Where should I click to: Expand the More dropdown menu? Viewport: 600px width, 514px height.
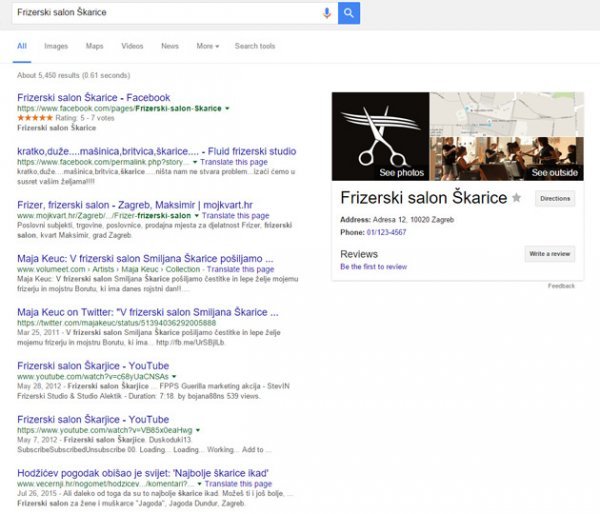(208, 46)
